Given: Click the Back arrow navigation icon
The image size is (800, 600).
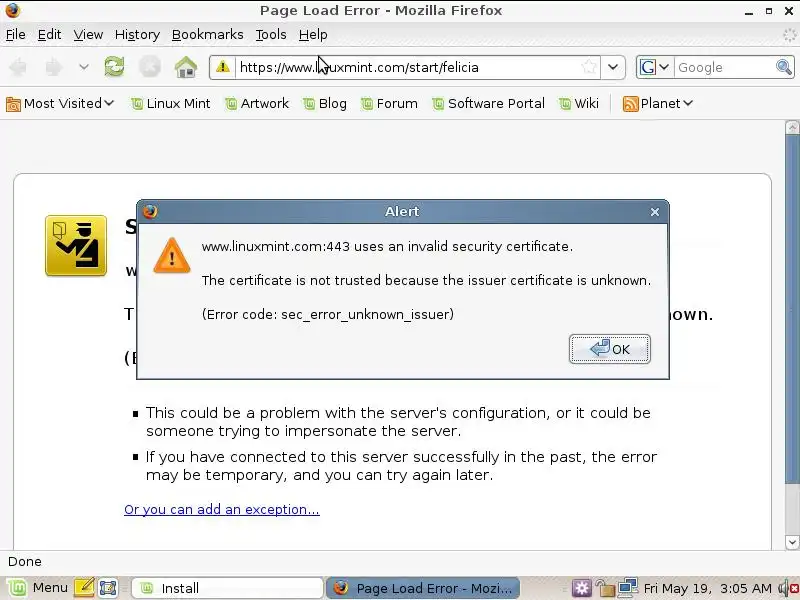Looking at the screenshot, I should coord(19,67).
